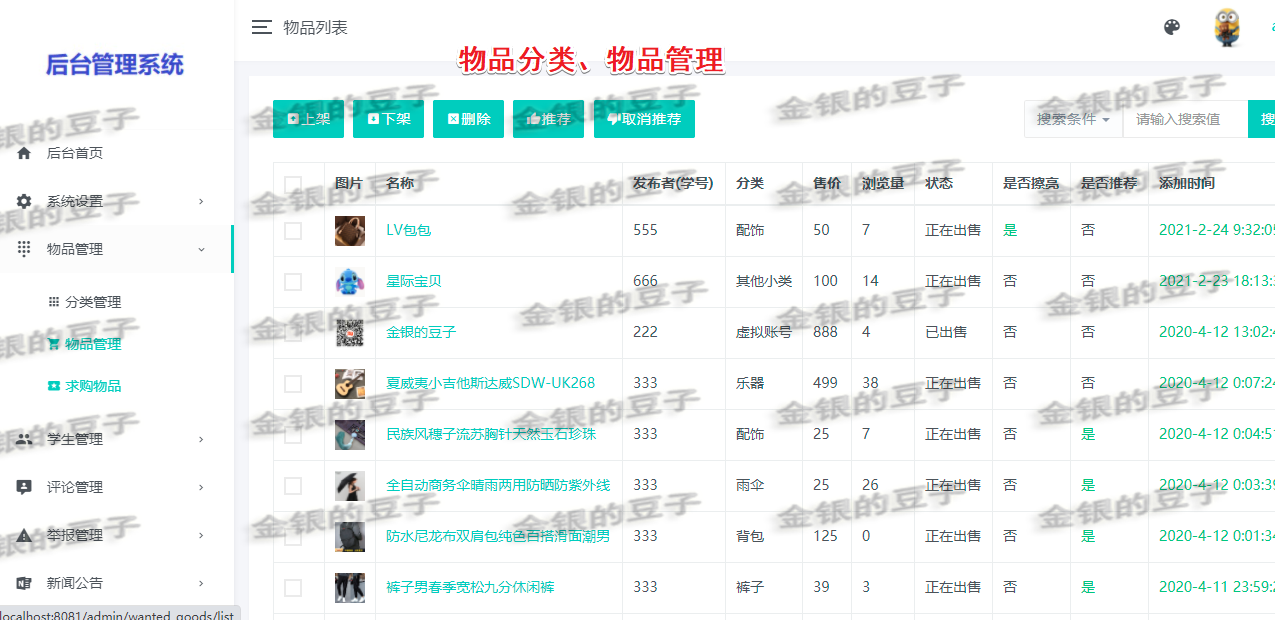
Task: Click the comment icon beside 评论管理
Action: click(24, 487)
